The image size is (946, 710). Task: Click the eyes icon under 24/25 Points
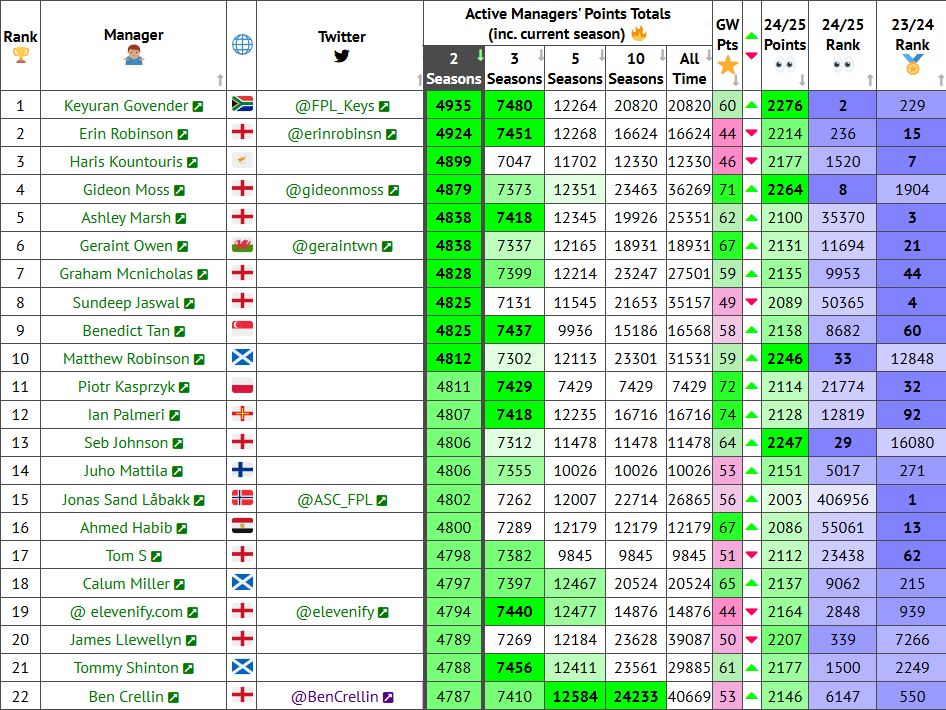pyautogui.click(x=784, y=65)
